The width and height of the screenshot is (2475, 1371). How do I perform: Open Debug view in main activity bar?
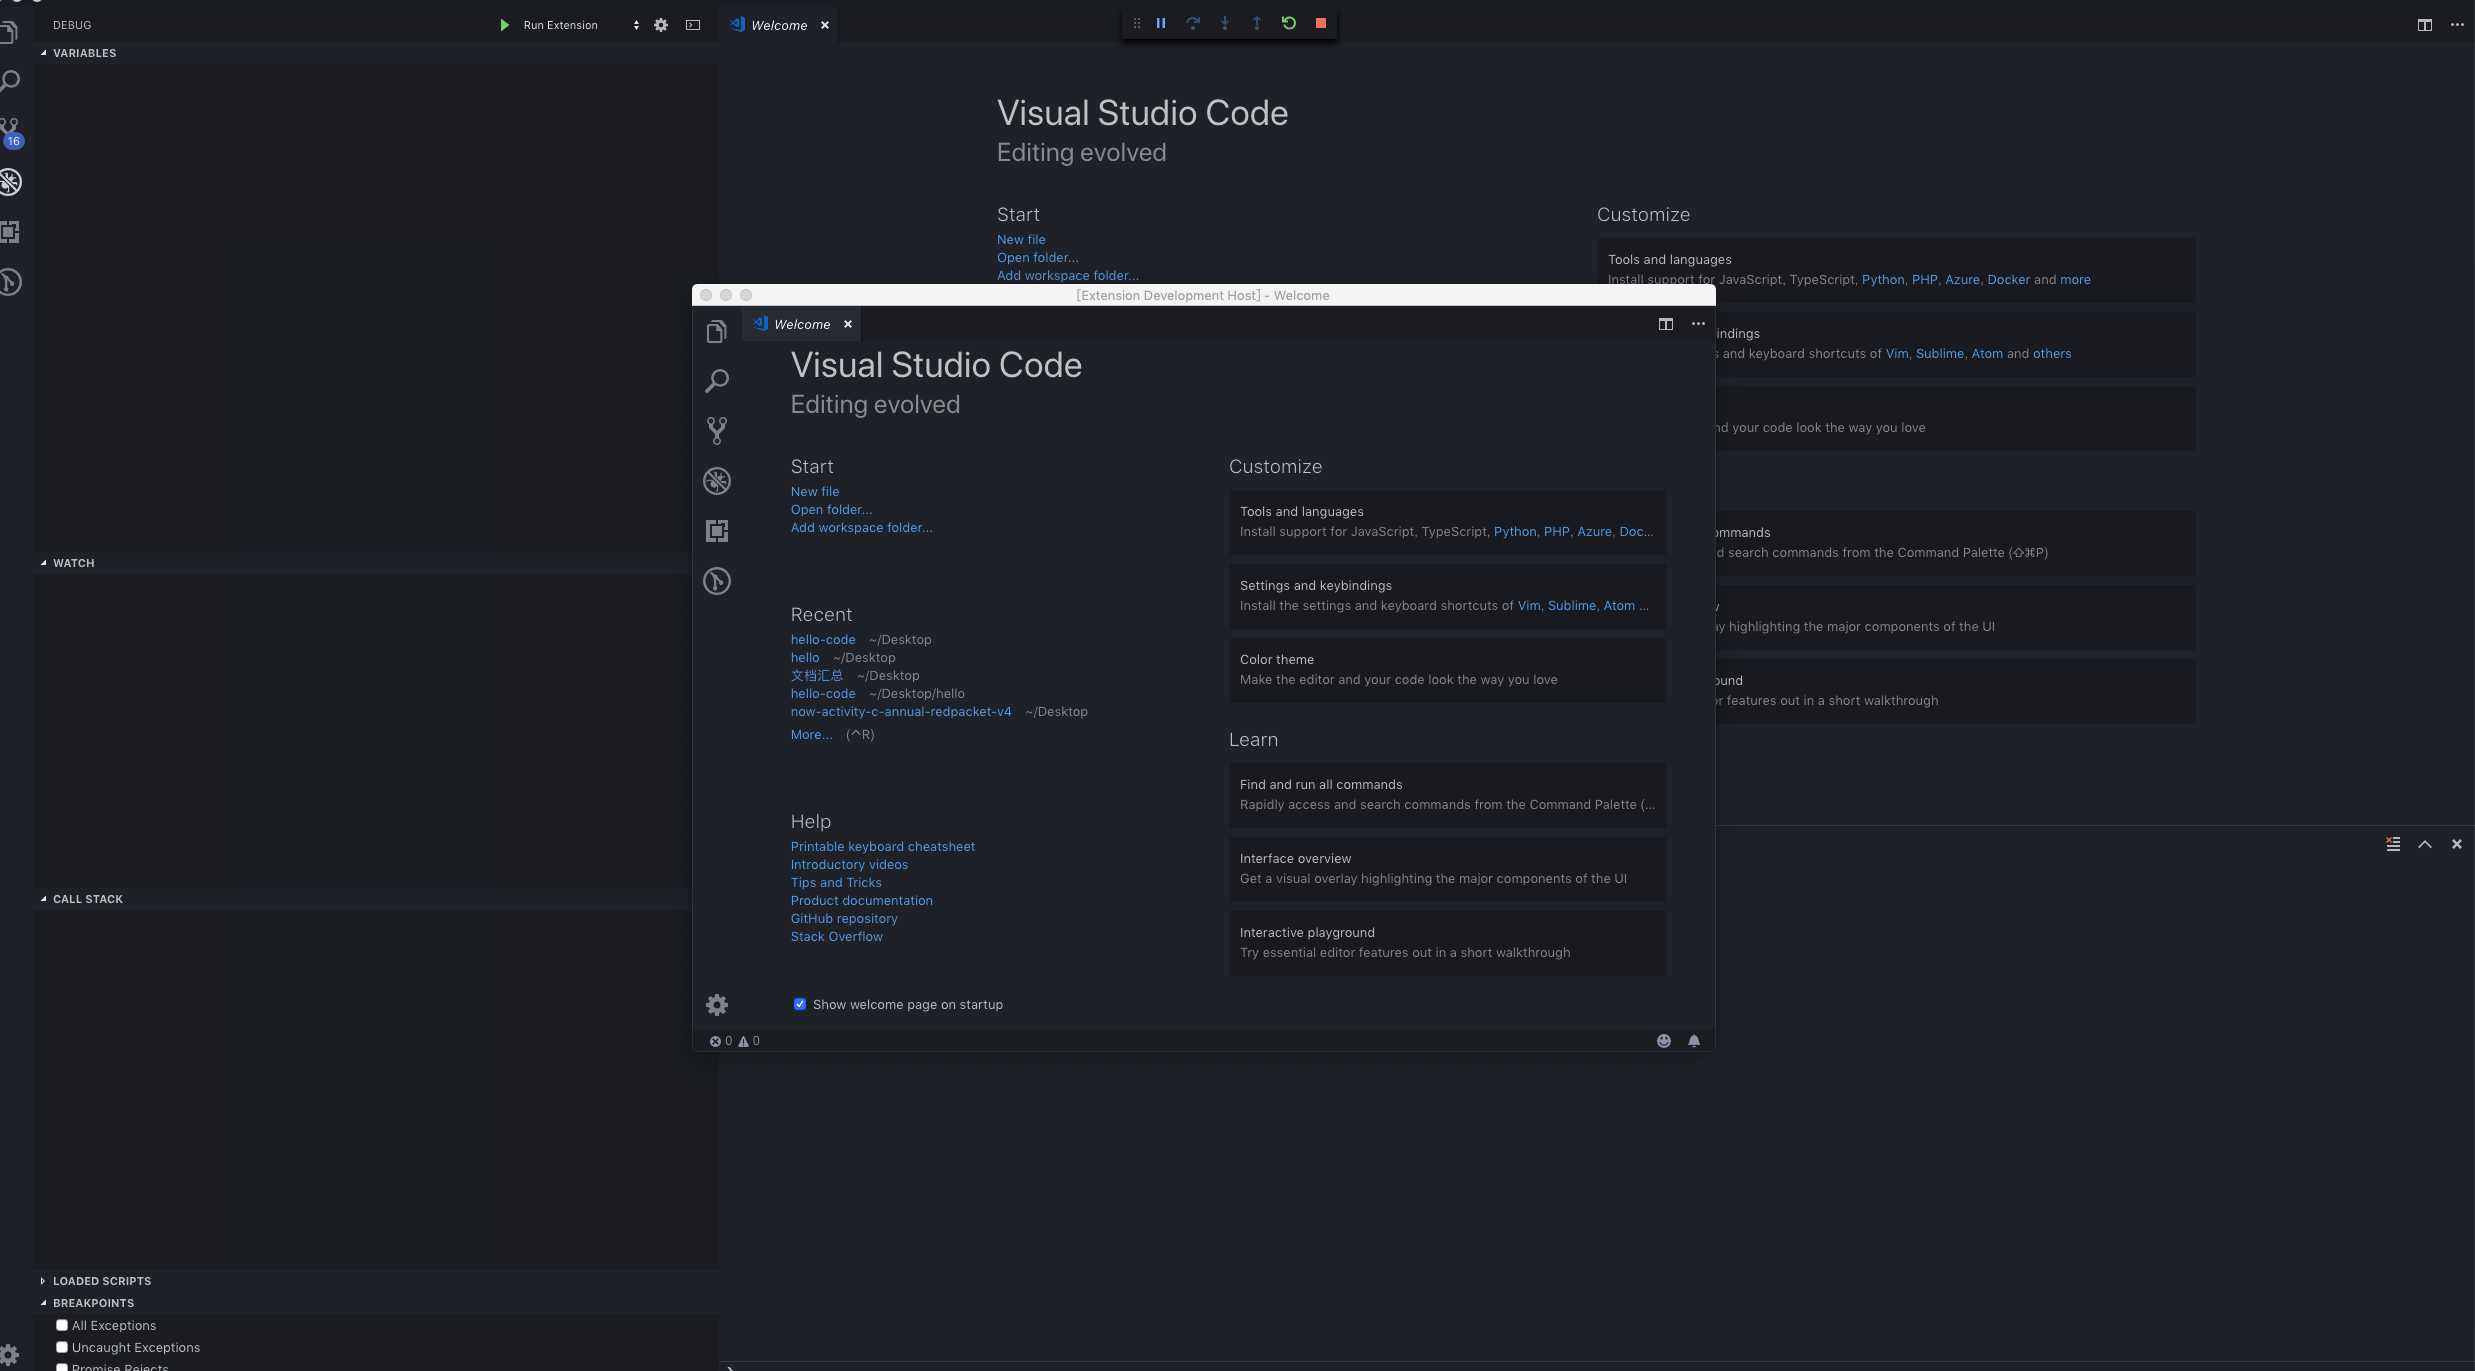point(10,182)
